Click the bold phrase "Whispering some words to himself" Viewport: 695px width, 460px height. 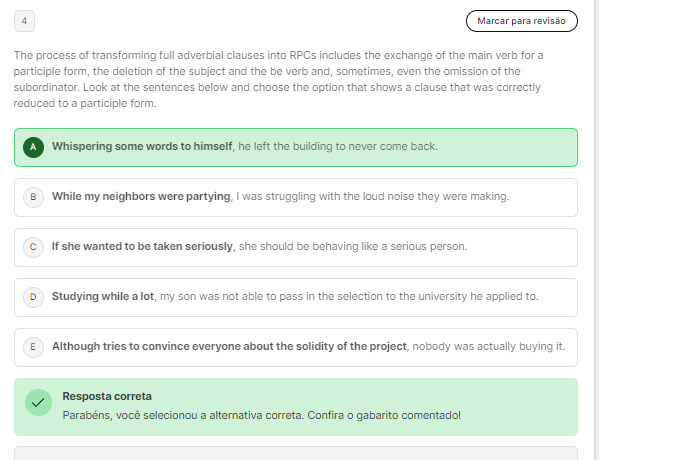point(142,147)
